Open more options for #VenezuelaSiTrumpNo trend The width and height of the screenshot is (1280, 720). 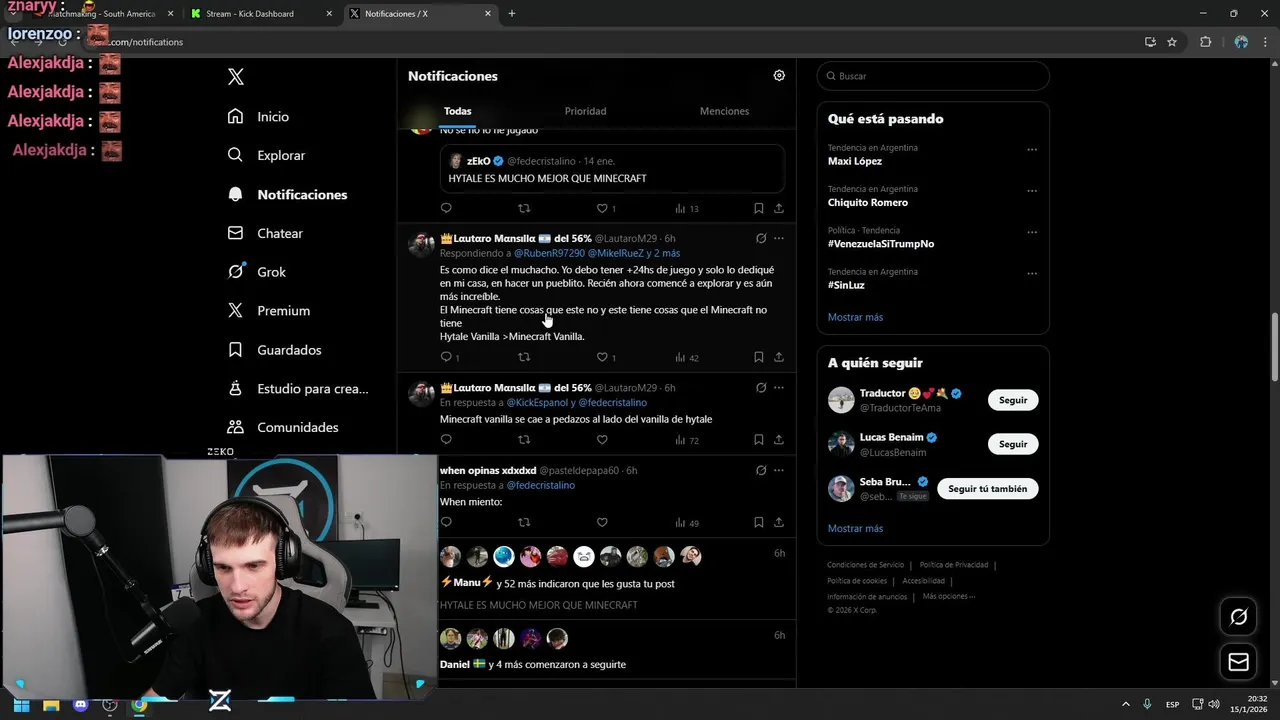click(1032, 232)
